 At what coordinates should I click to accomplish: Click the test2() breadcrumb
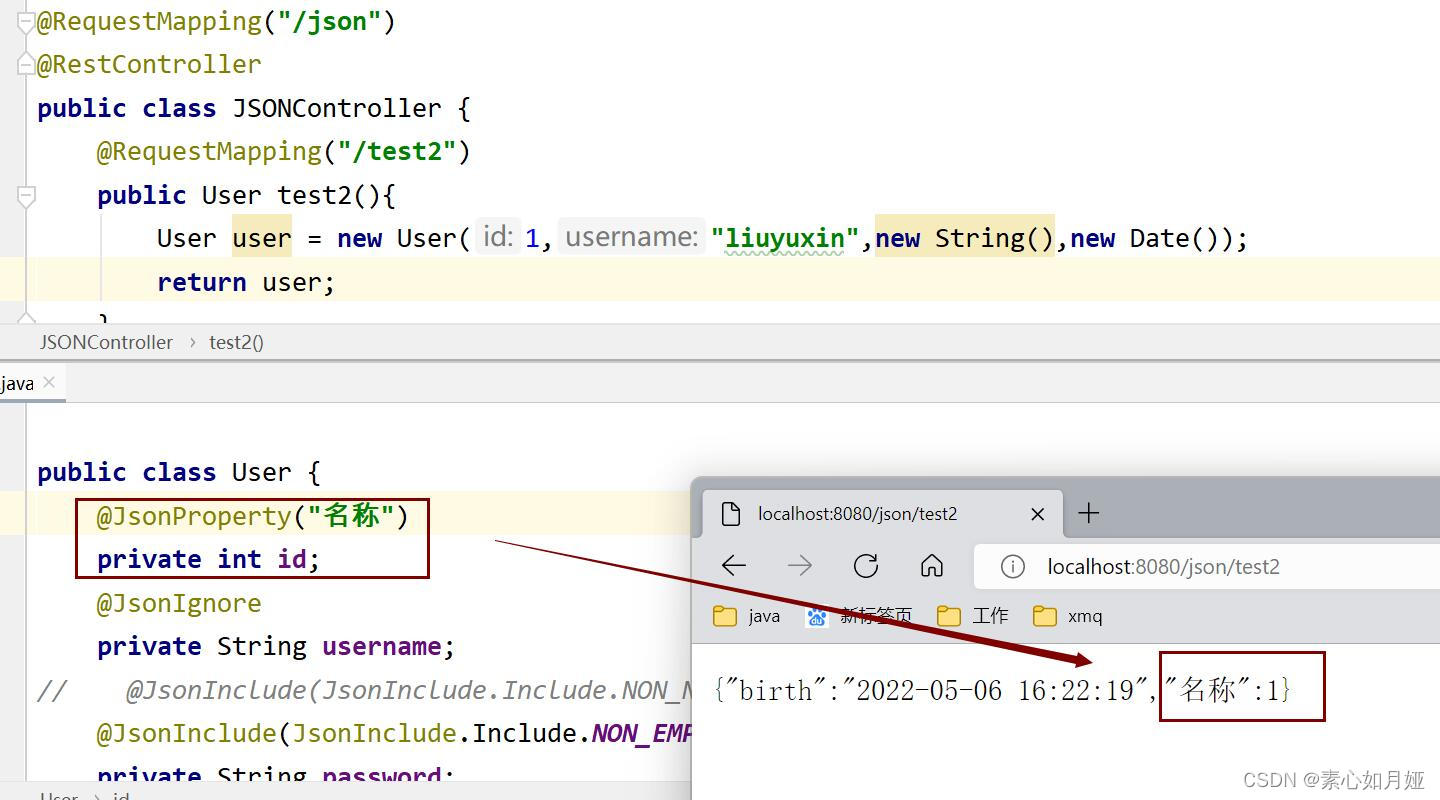236,342
